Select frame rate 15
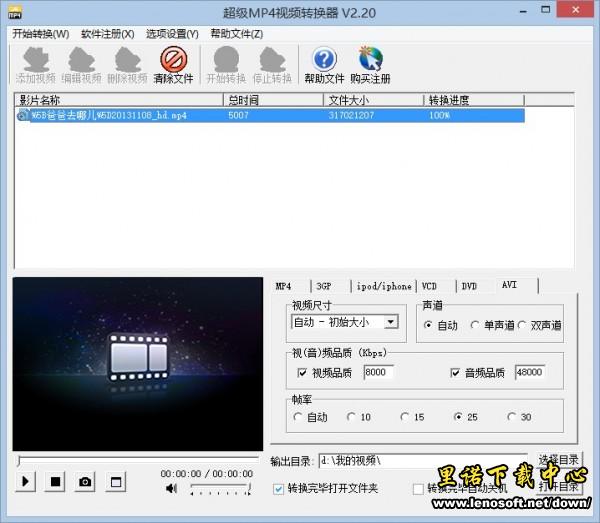The width and height of the screenshot is (600, 523). click(404, 417)
